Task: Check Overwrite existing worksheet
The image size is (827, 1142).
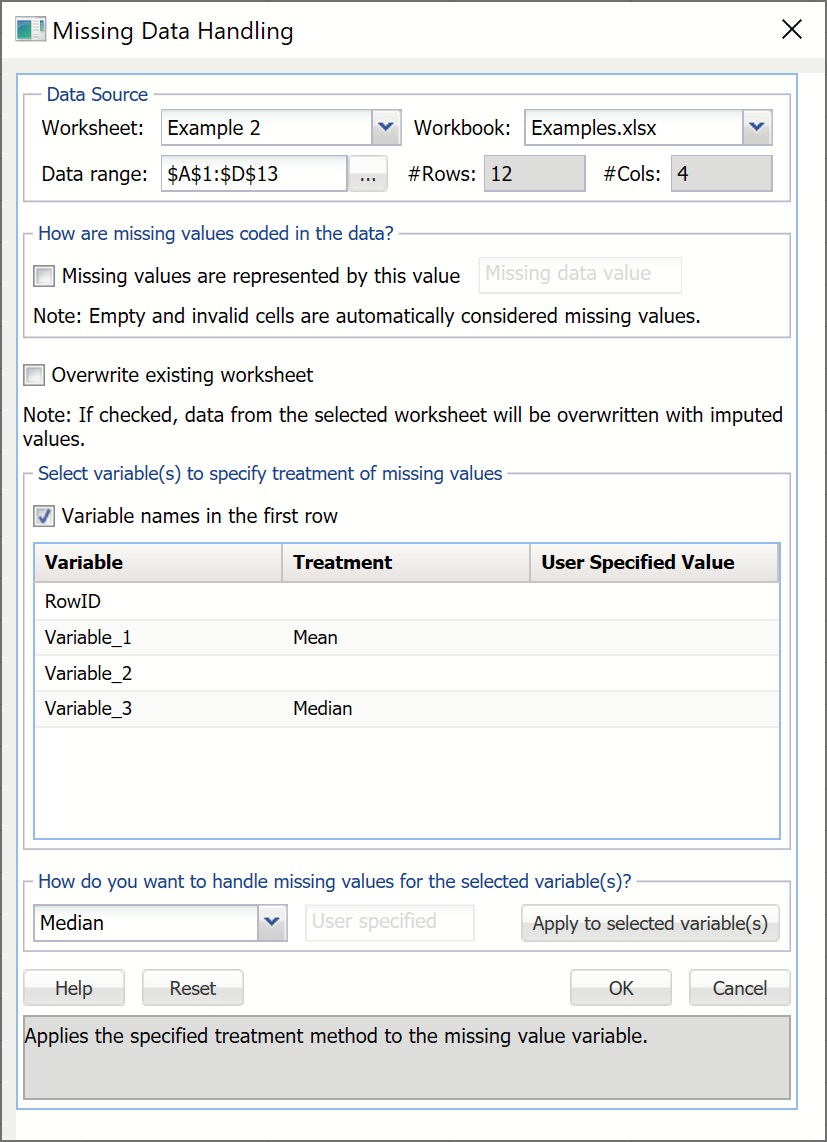Action: [x=33, y=374]
